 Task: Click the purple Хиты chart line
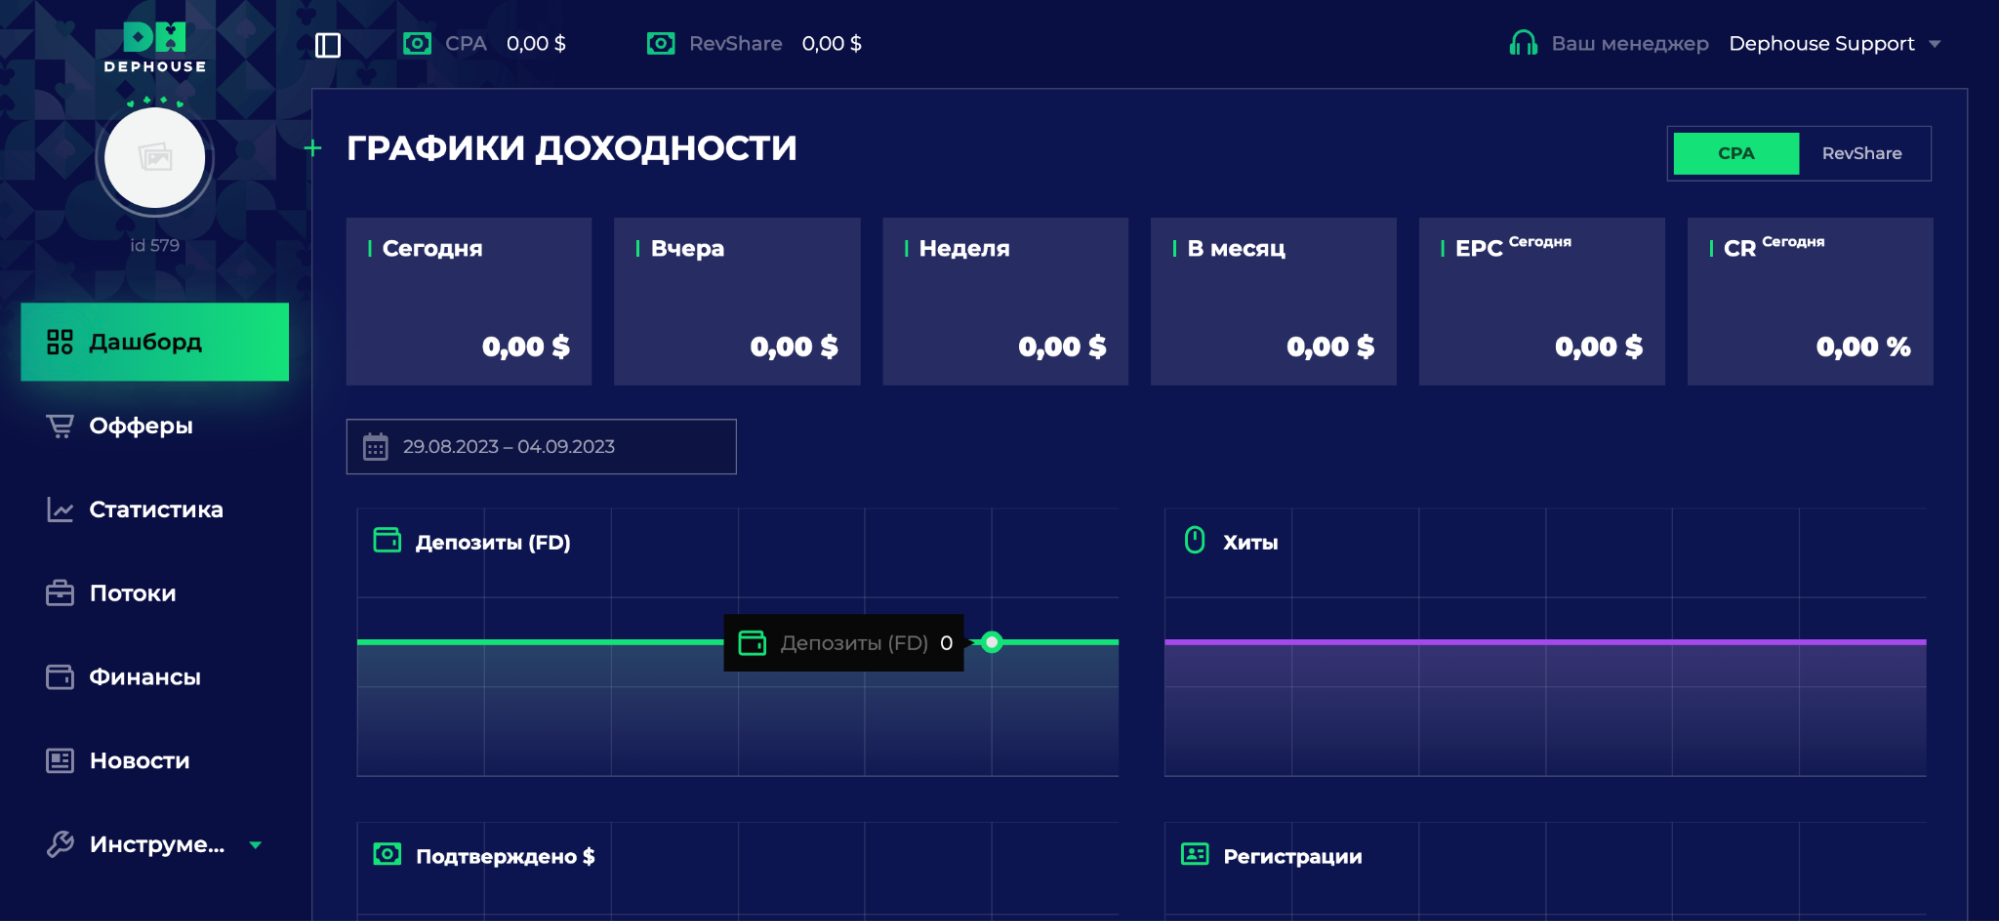coord(1545,642)
